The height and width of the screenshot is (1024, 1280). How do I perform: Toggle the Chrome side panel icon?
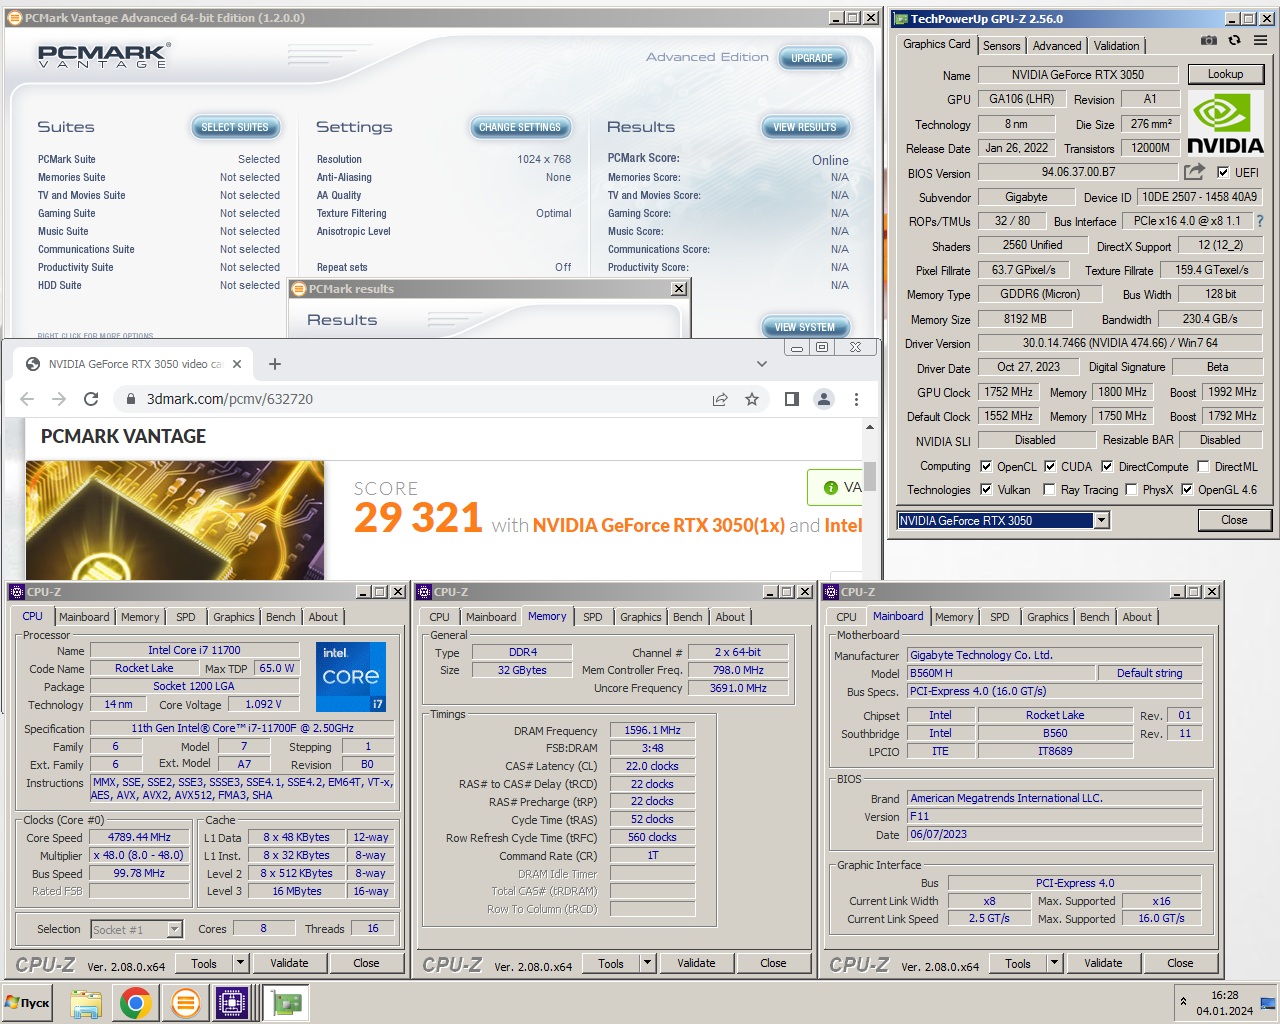click(x=792, y=399)
